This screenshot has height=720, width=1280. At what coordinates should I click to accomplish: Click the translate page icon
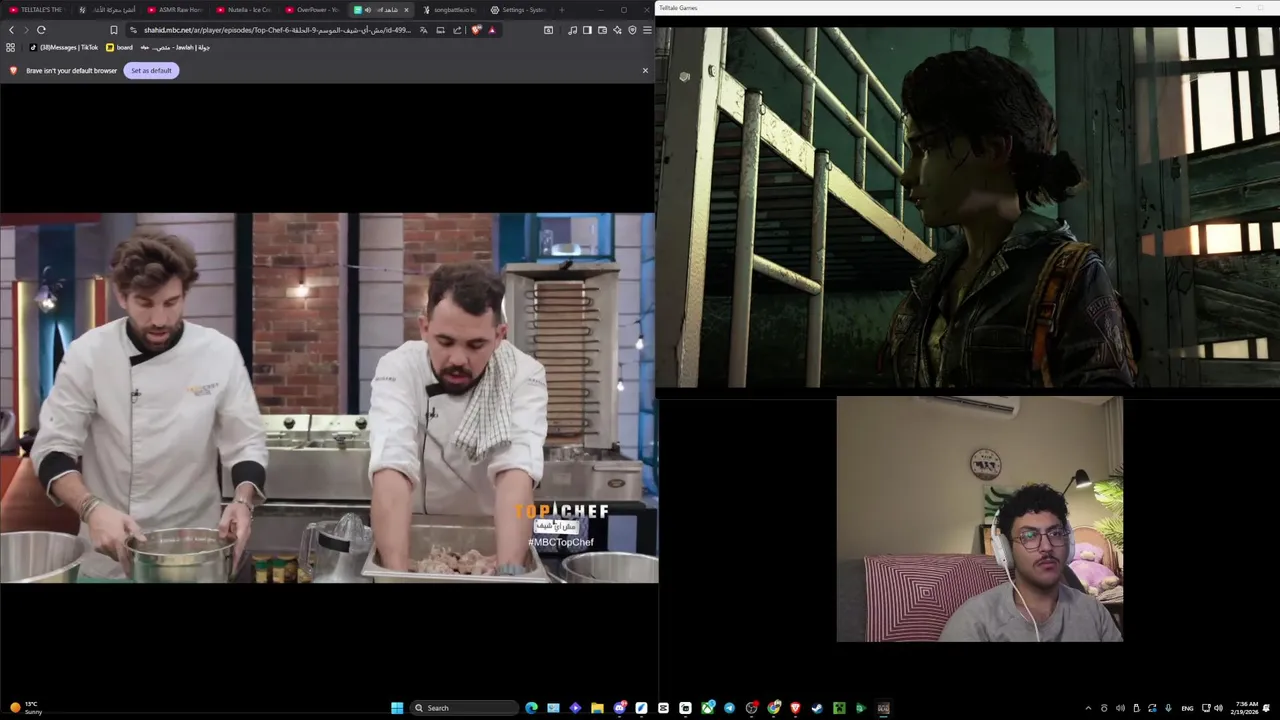[x=423, y=30]
